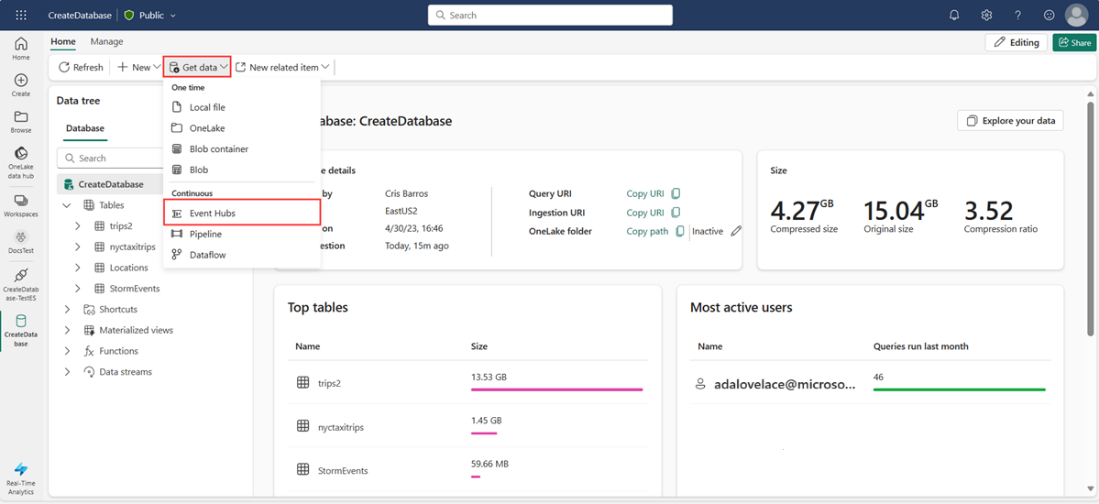This screenshot has width=1099, height=504.
Task: Click adalovelace user in Most active users
Action: click(x=786, y=383)
